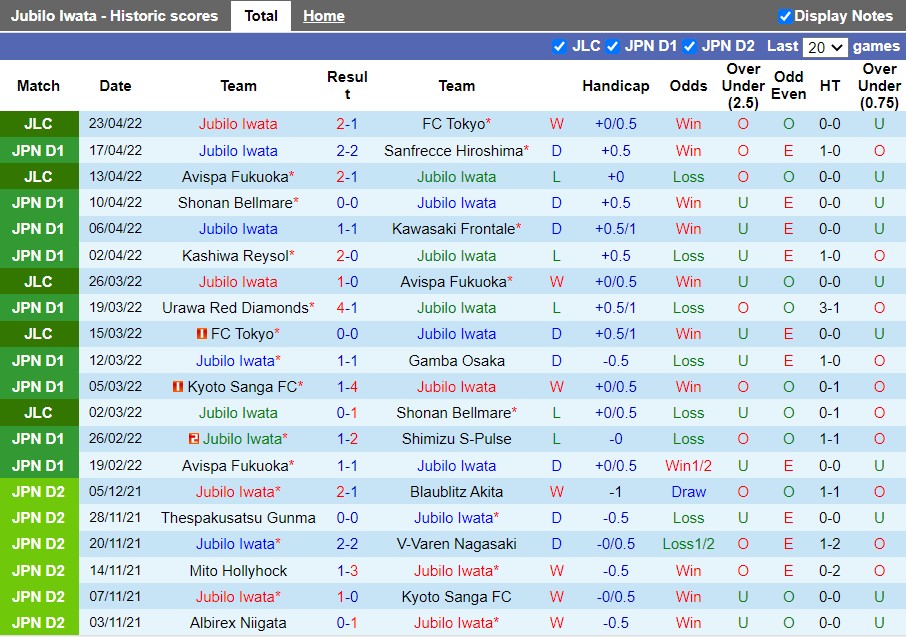Open Thespakusatsu Gunma team link
The height and width of the screenshot is (637, 906).
click(x=238, y=518)
